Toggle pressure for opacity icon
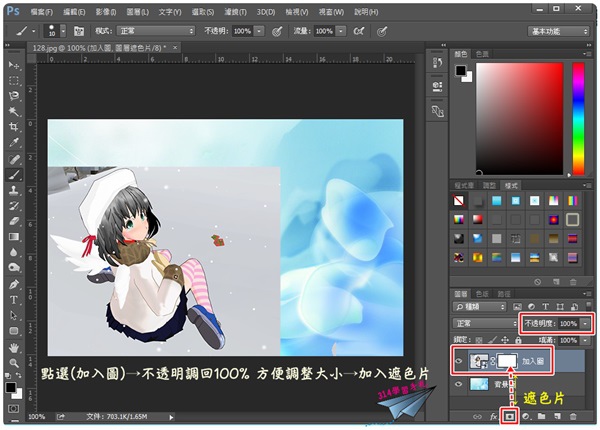600x430 pixels. click(x=277, y=31)
